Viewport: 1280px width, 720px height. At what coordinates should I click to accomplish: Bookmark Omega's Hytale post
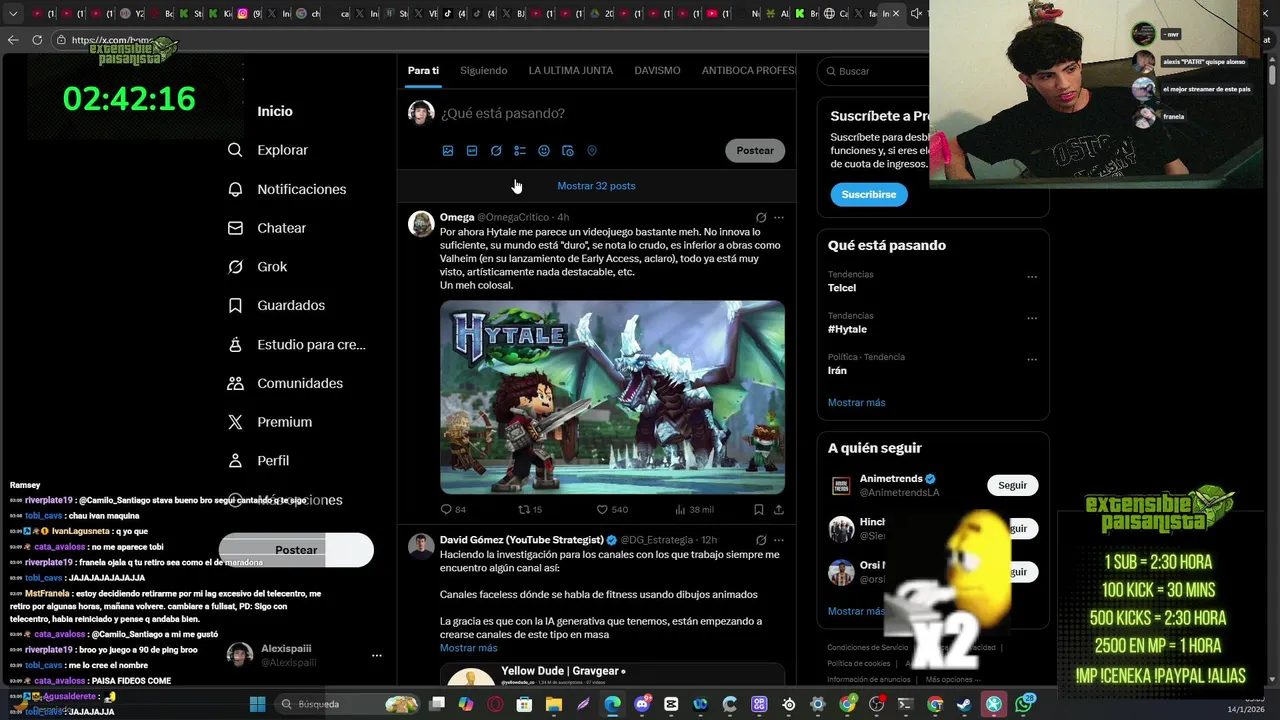pos(759,510)
